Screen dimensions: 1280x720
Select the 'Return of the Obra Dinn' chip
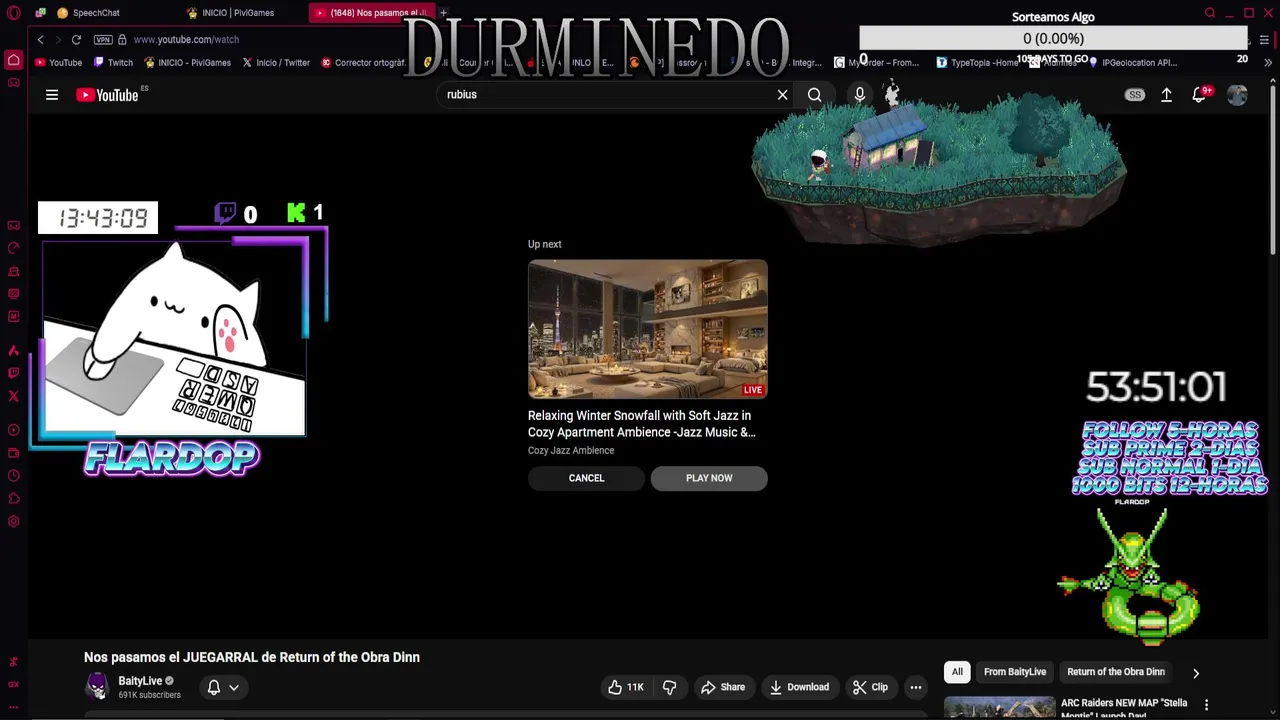point(1116,672)
